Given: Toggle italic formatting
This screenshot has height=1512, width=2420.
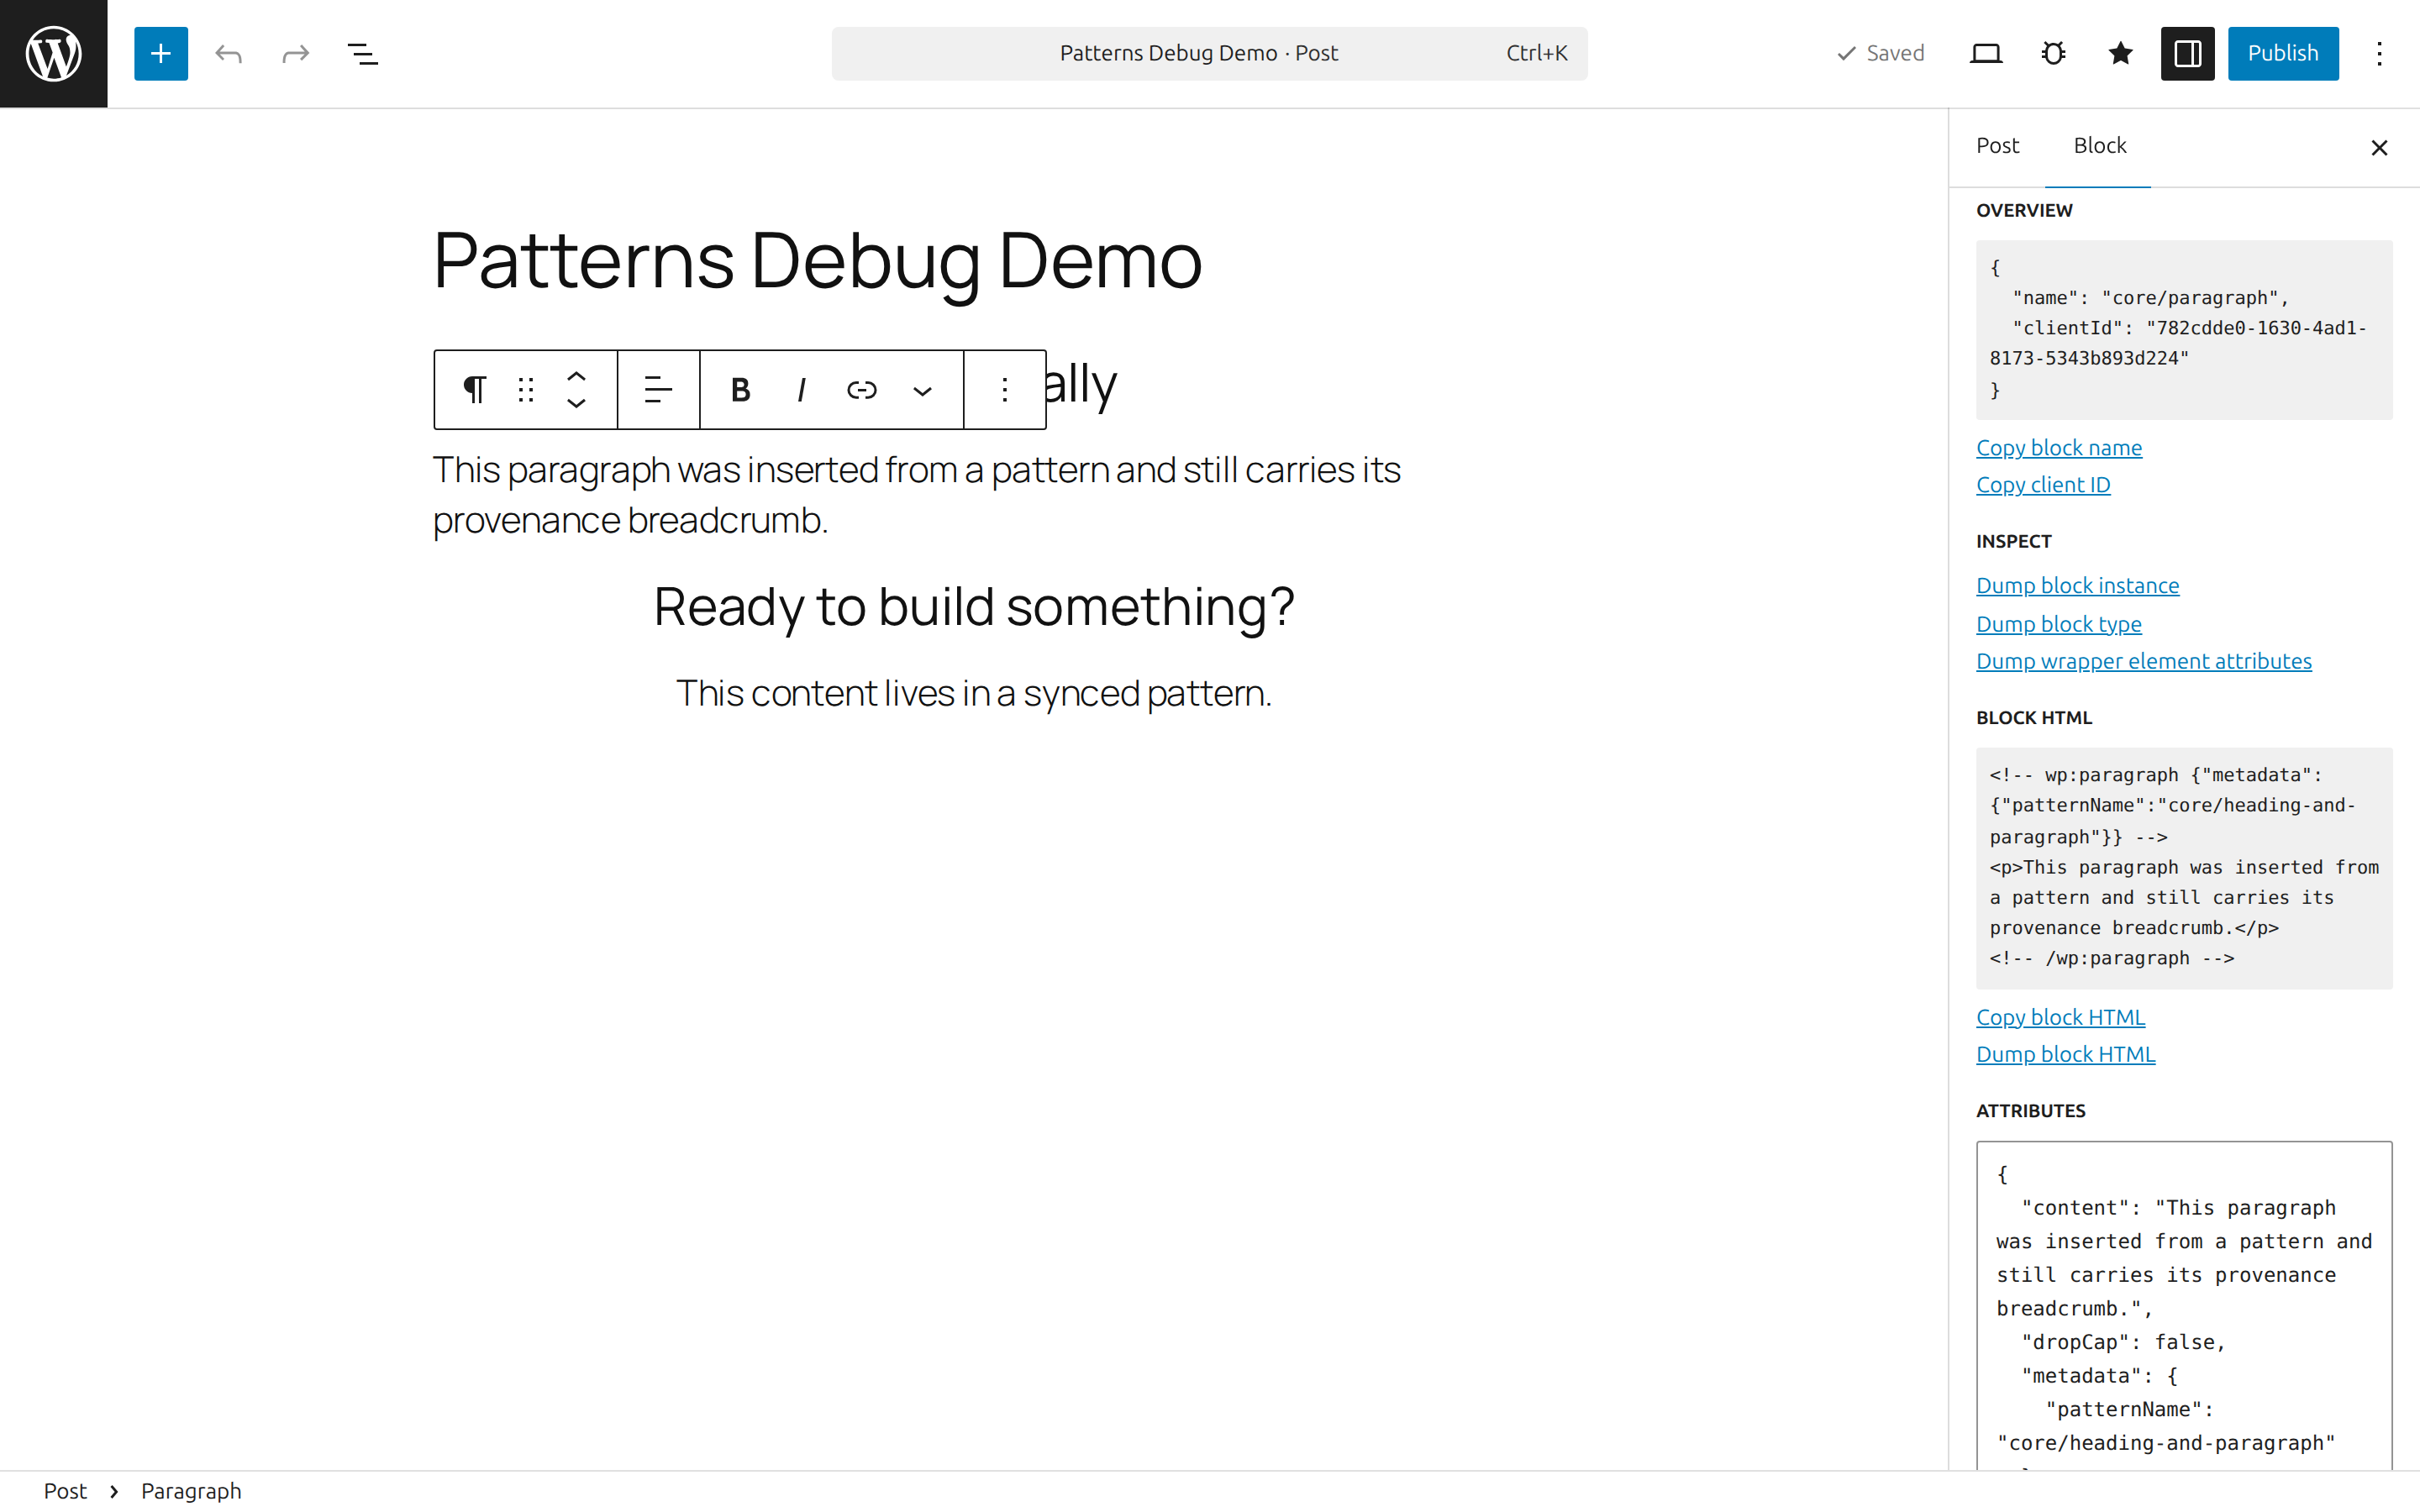Looking at the screenshot, I should [801, 389].
